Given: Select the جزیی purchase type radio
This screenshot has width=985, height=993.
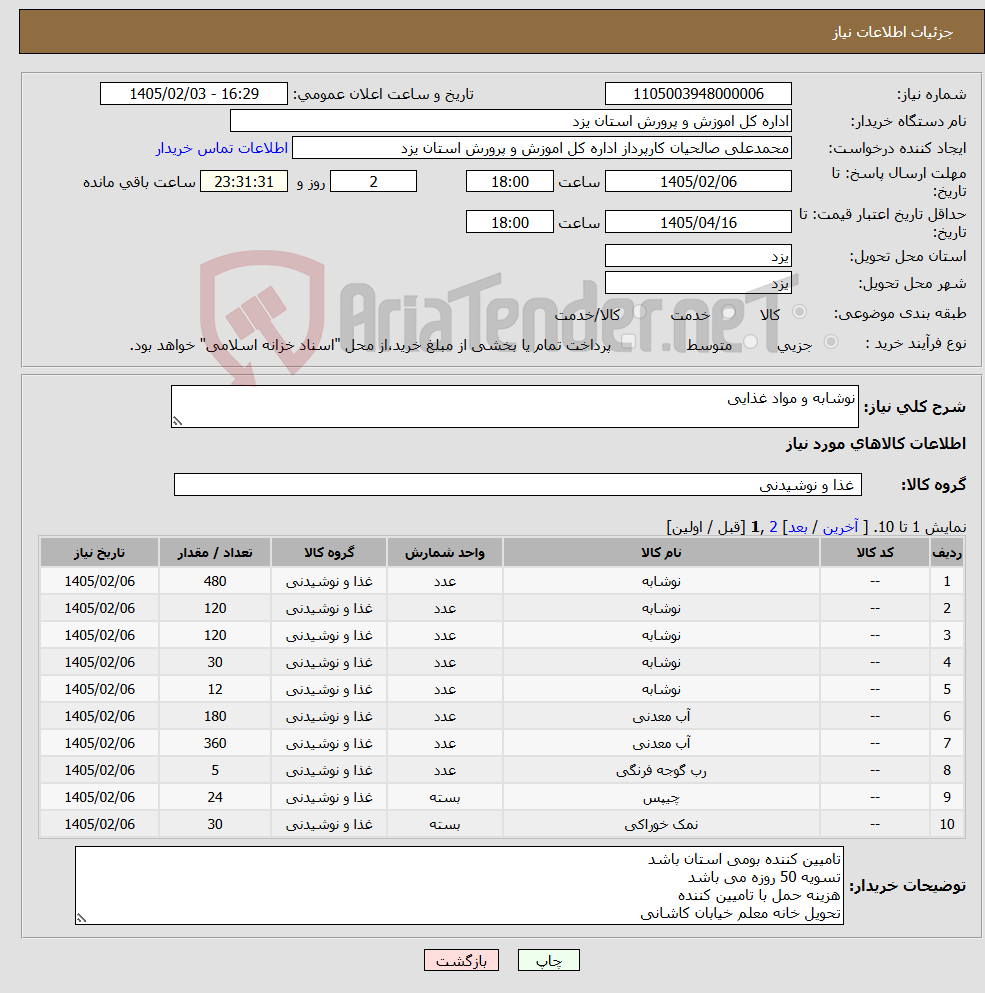Looking at the screenshot, I should (x=831, y=342).
